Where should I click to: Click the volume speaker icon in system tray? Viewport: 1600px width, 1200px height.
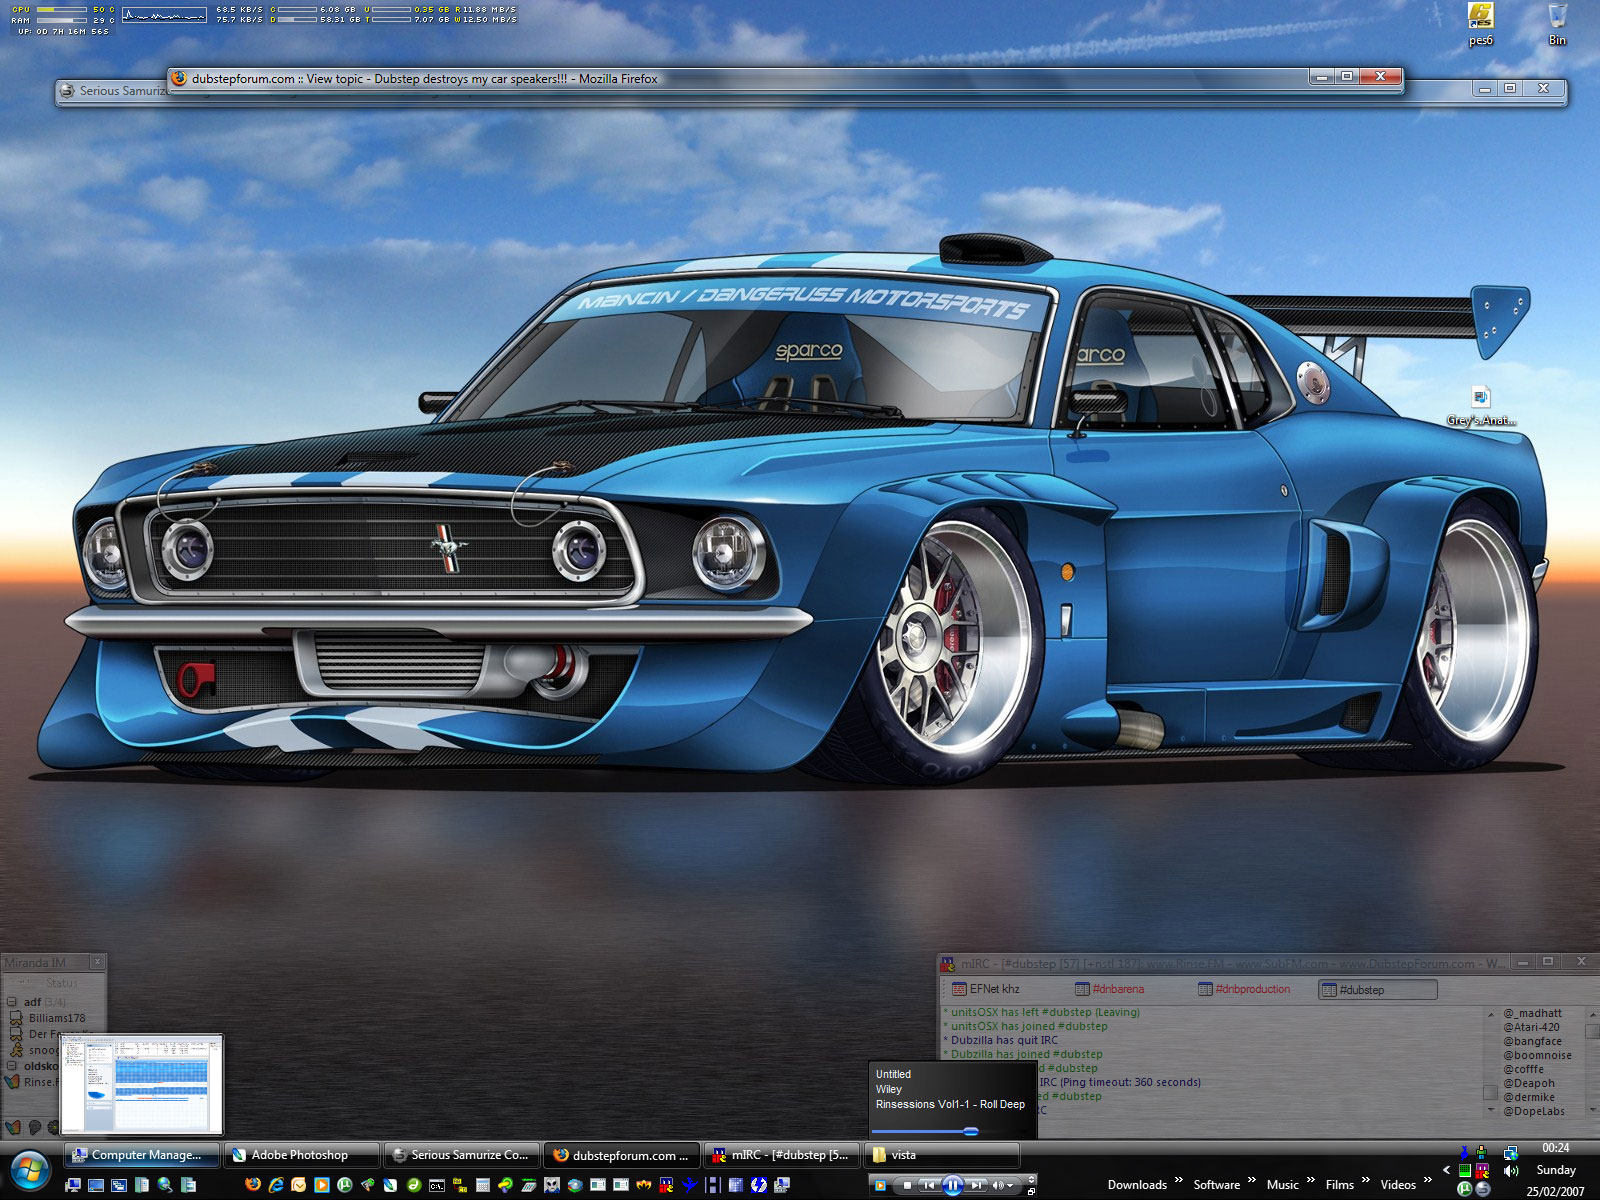pos(1511,1170)
